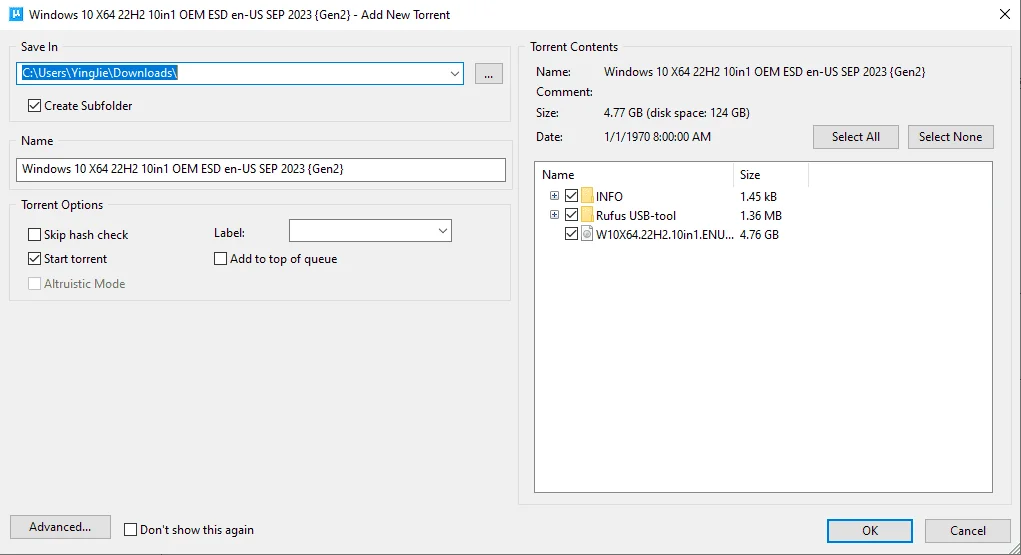Image resolution: width=1021 pixels, height=555 pixels.
Task: Click the Select None button
Action: pyautogui.click(x=951, y=137)
